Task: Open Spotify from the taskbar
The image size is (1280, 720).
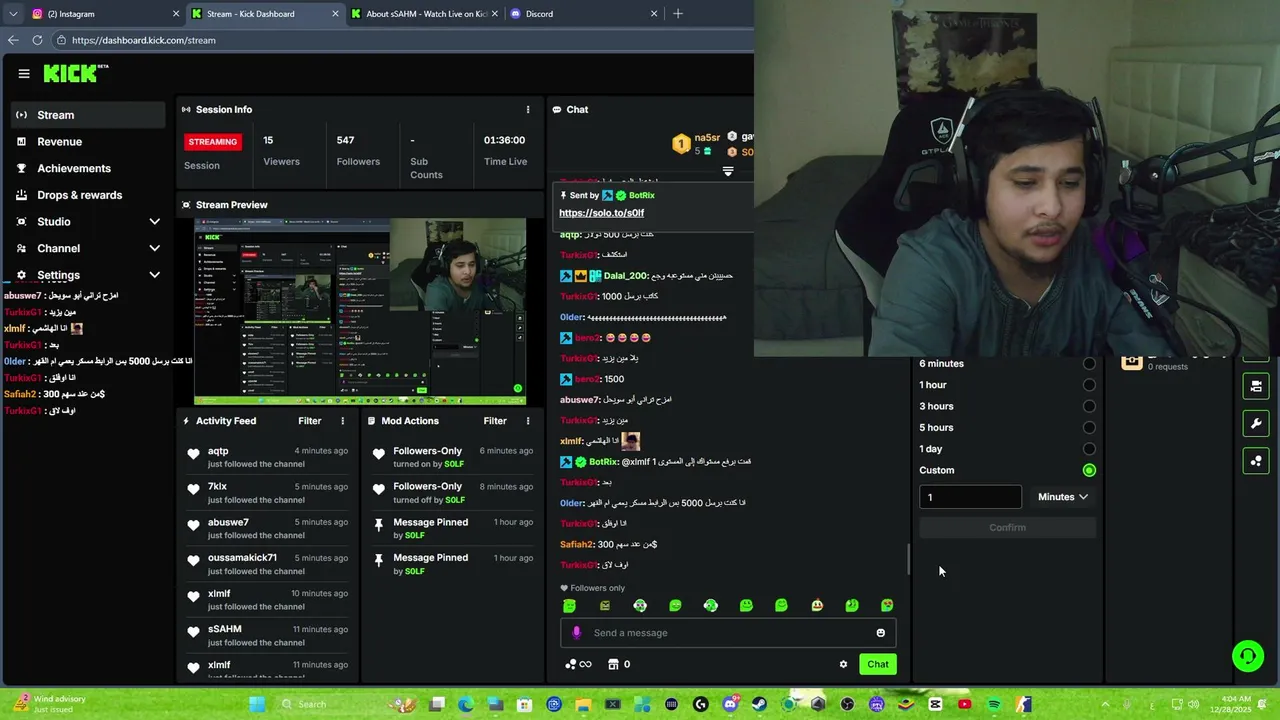Action: click(994, 704)
